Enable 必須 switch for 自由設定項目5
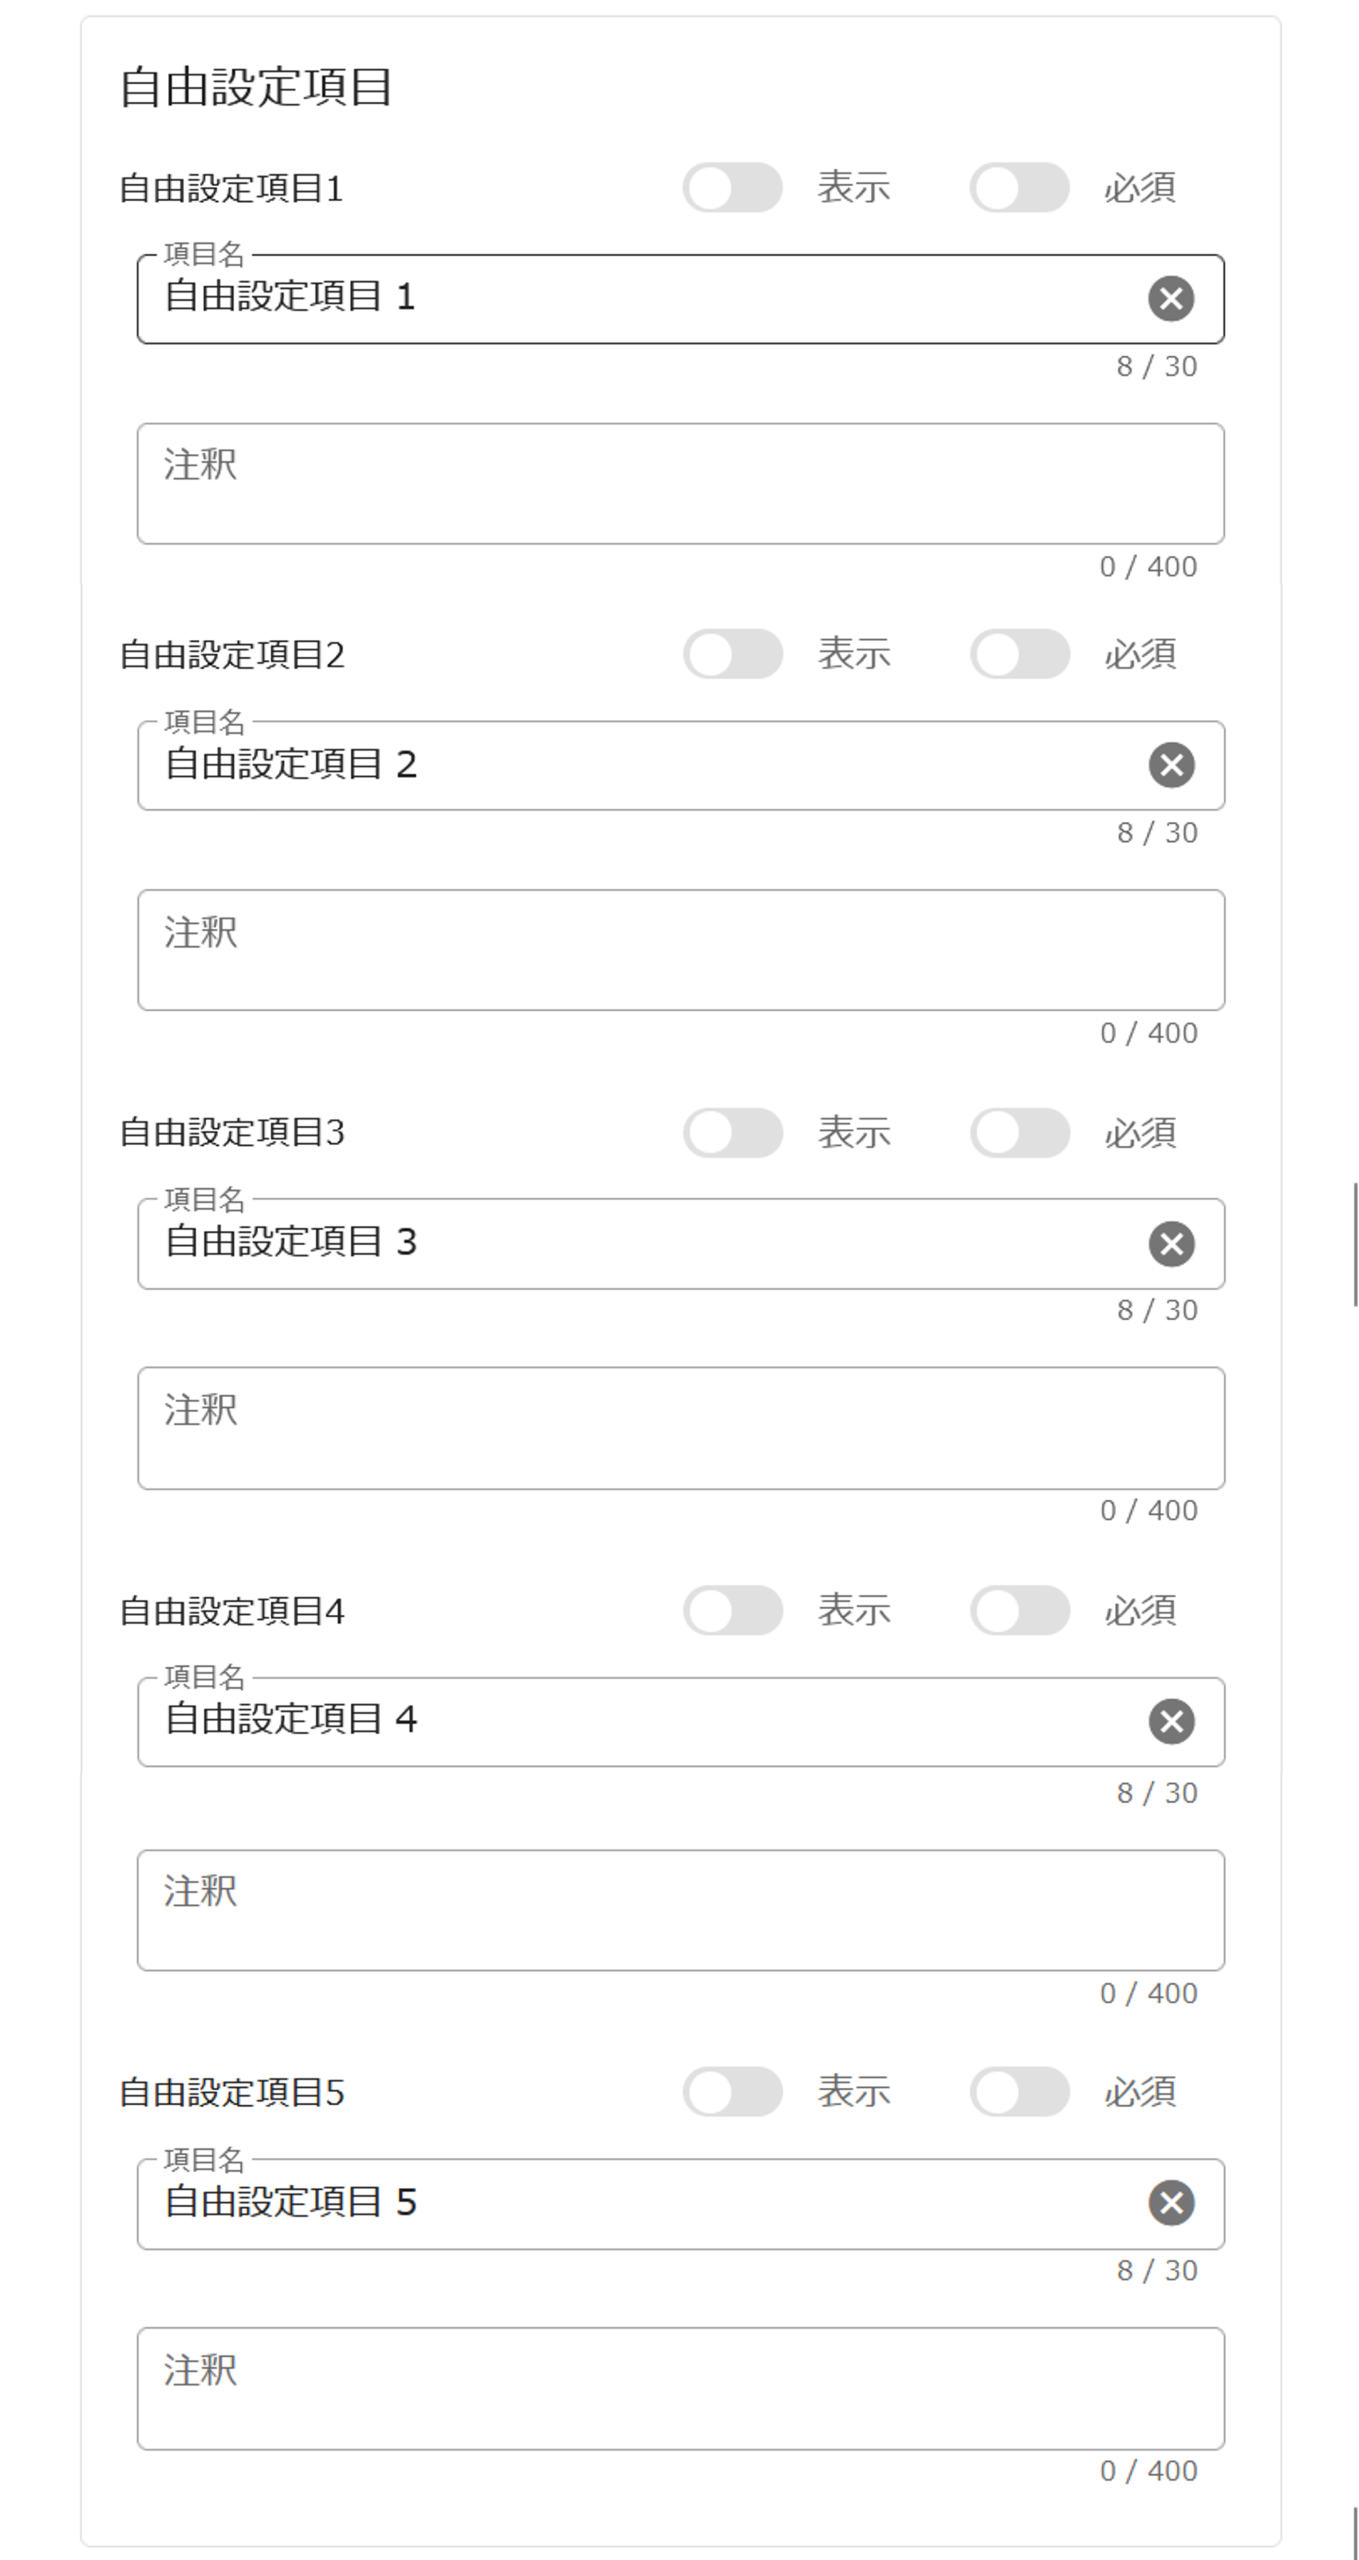 (x=1019, y=2091)
